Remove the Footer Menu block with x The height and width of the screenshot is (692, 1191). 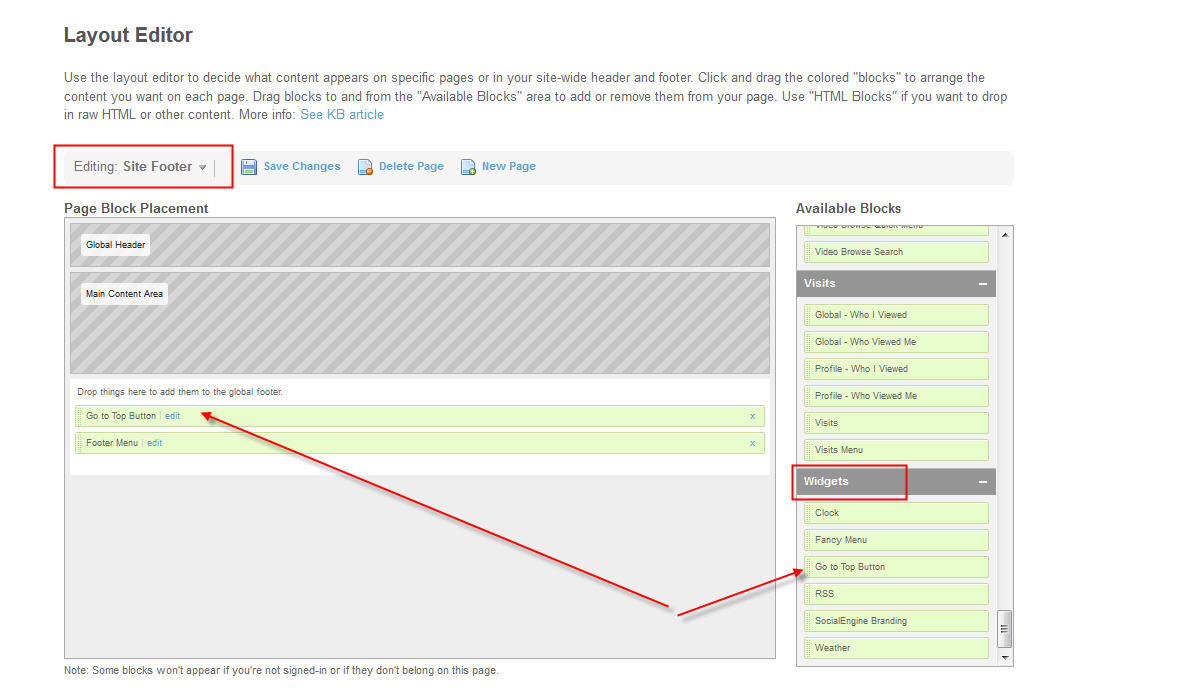(x=752, y=443)
